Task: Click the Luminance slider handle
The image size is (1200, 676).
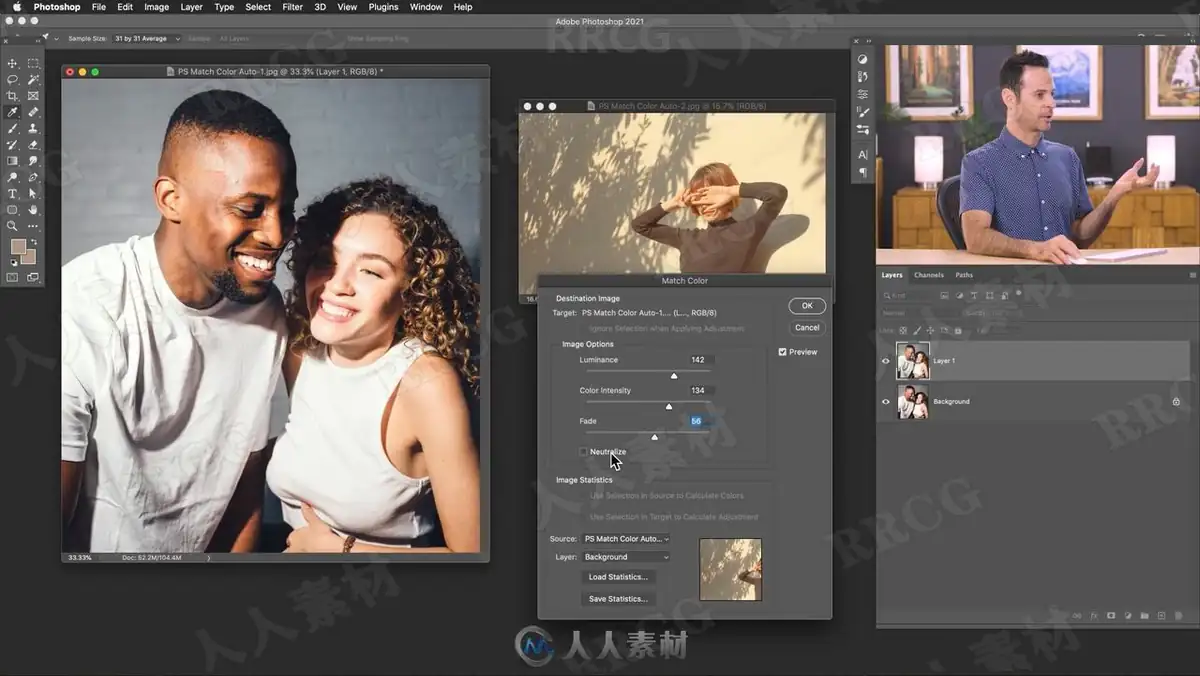Action: (x=674, y=376)
